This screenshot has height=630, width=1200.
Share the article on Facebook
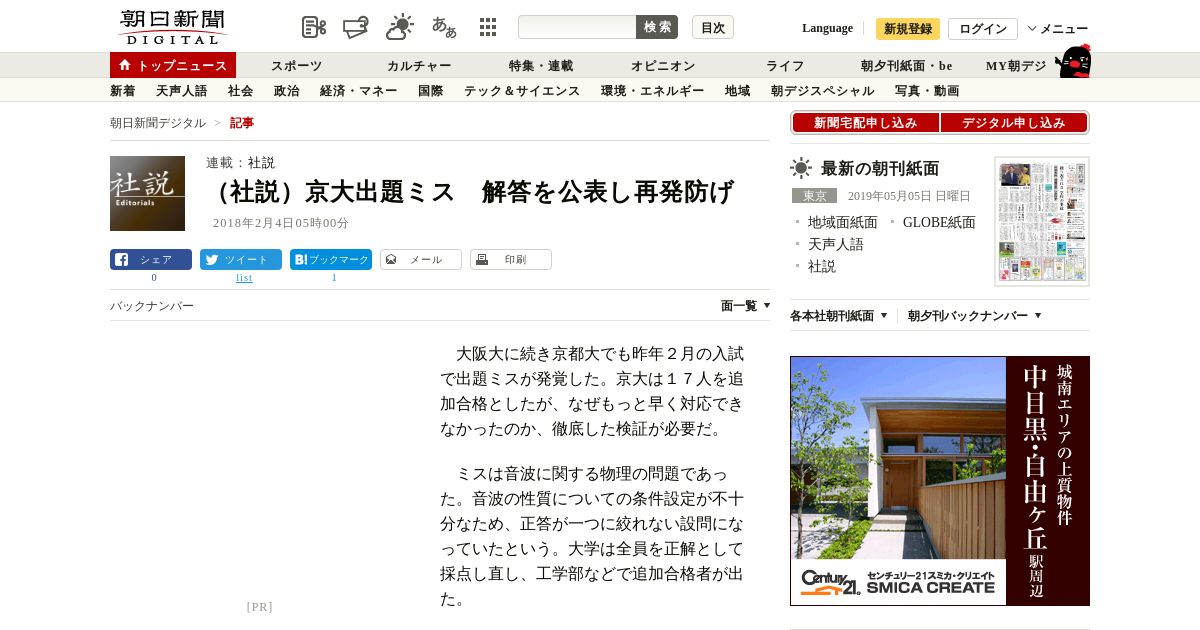pos(151,260)
